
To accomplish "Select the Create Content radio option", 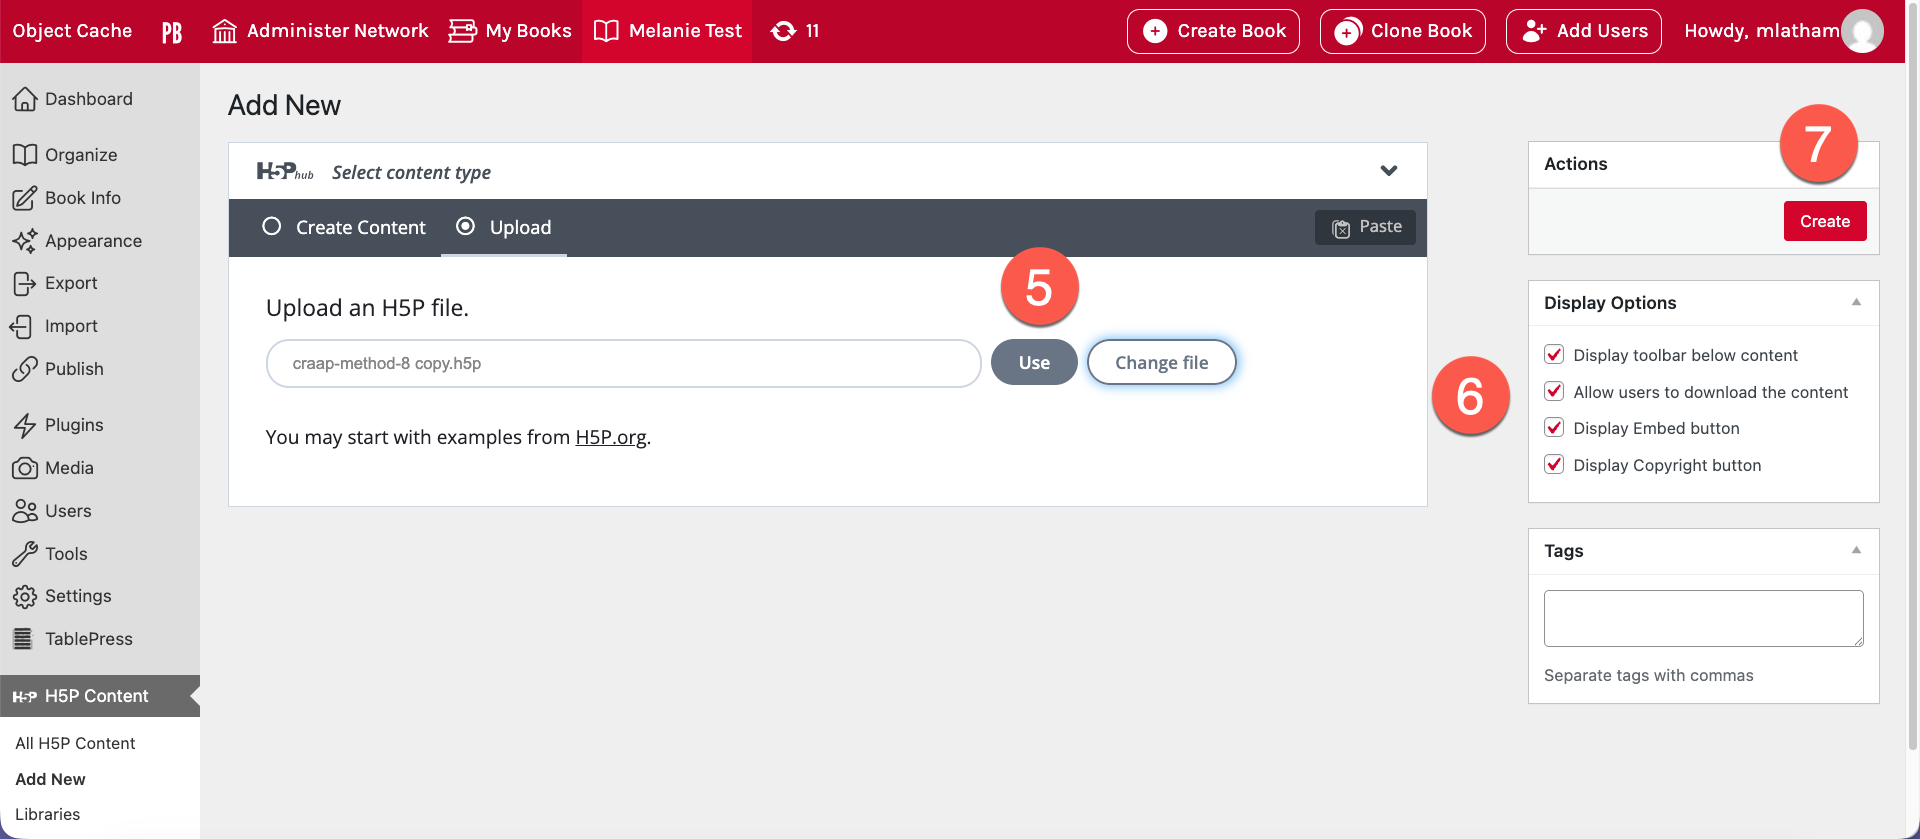I will [x=272, y=227].
